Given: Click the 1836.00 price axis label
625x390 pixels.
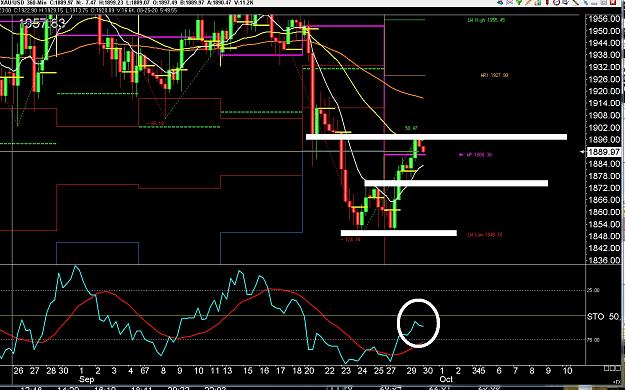Looking at the screenshot, I should (x=604, y=260).
